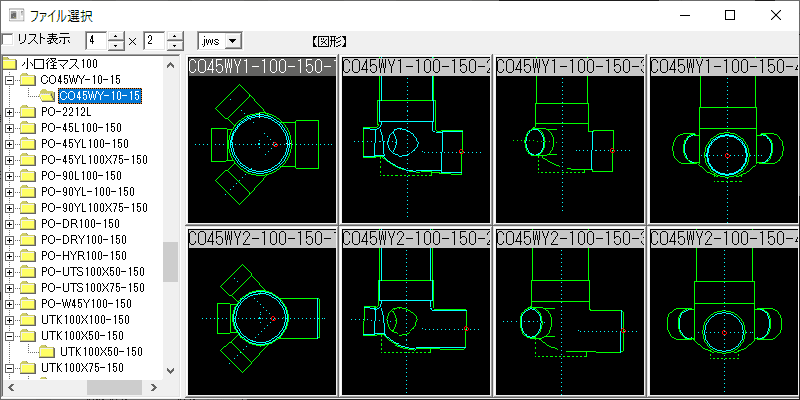Click the PO-90YL100X75-150 folder icon

pyautogui.click(x=28, y=208)
